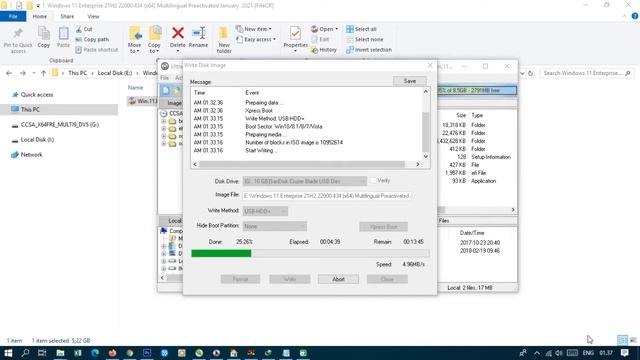Click Copy path in the Clipboard group
This screenshot has width=640, height=360.
(92, 40)
